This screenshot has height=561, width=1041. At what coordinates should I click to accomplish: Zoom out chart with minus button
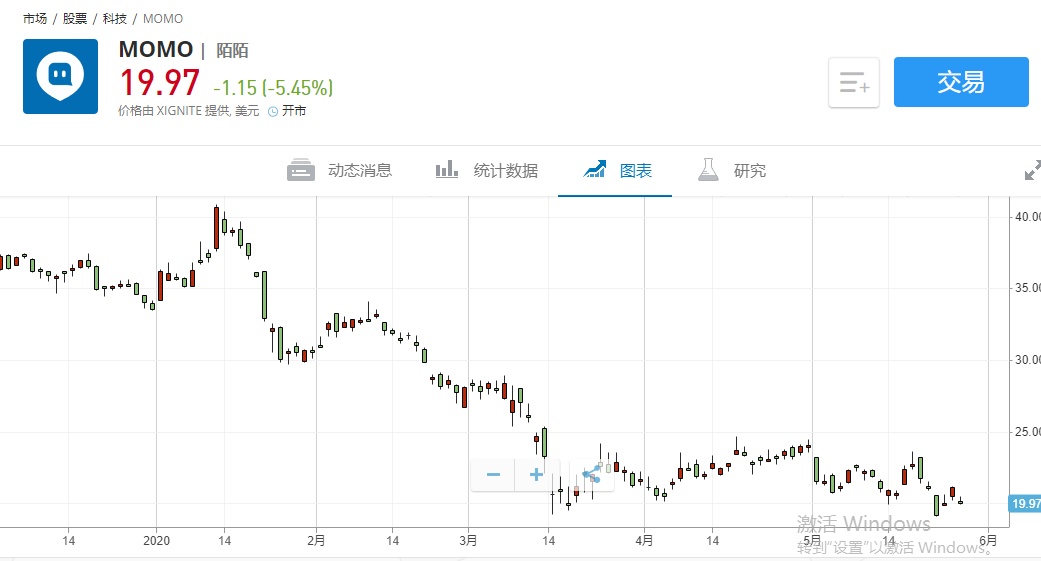coord(493,474)
